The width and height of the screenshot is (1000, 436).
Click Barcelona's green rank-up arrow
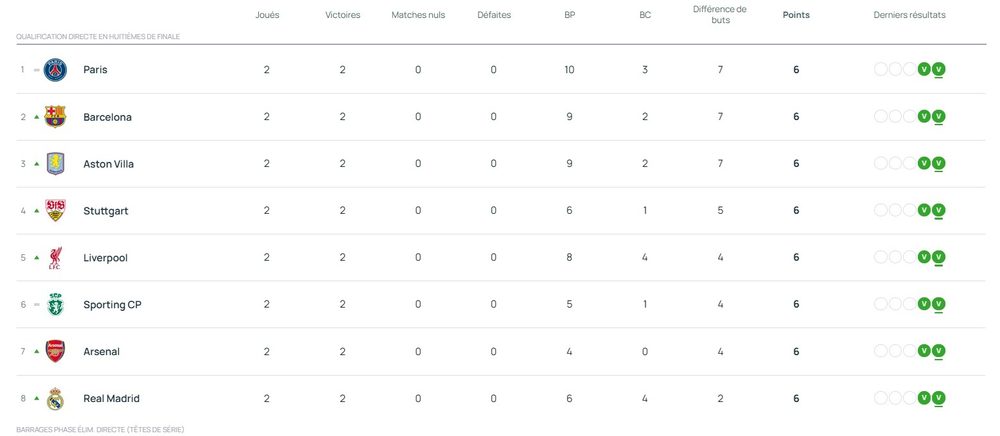(x=36, y=117)
